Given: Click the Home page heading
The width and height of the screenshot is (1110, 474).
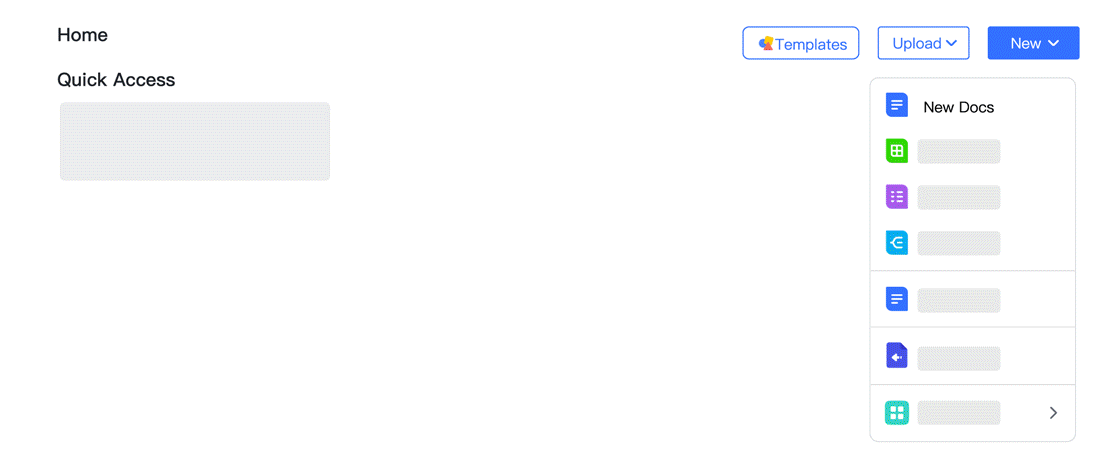Looking at the screenshot, I should point(82,35).
